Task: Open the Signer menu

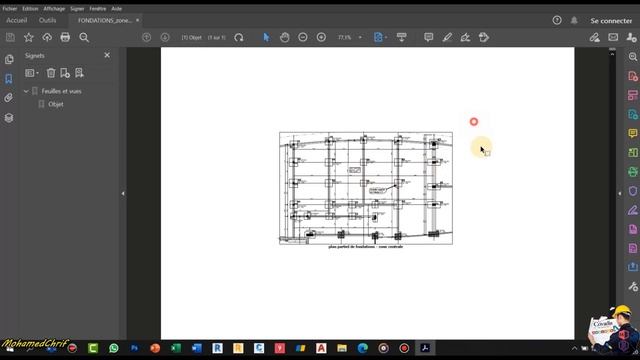Action: (77, 9)
